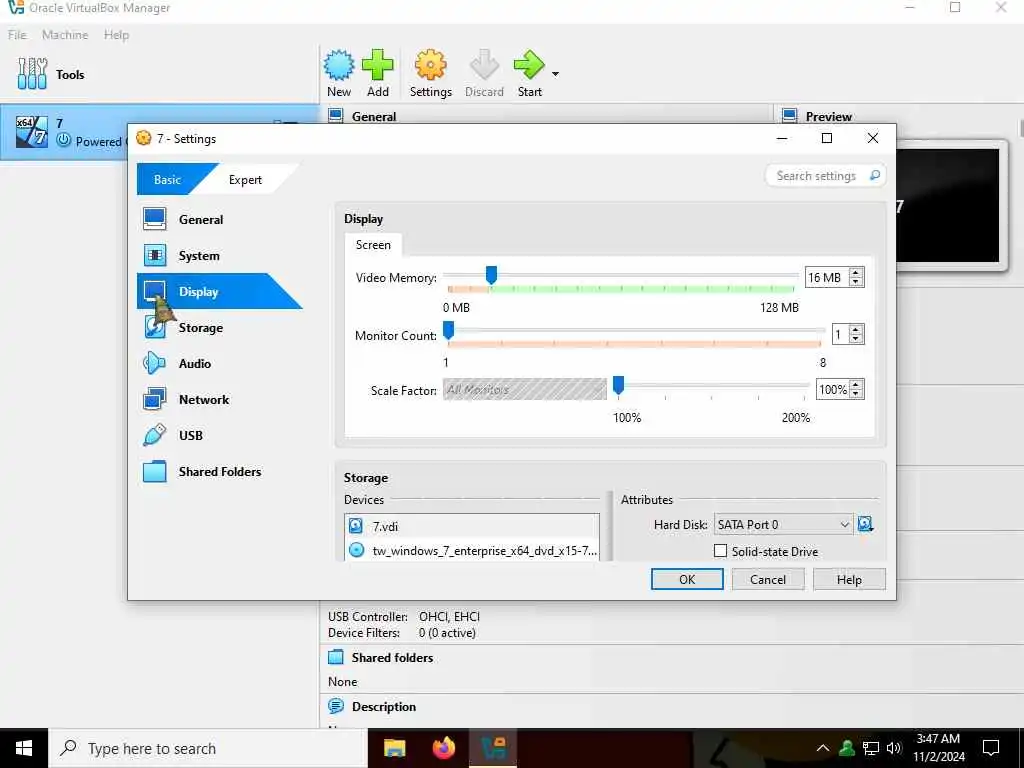Screen dimensions: 1024x768
Task: Open the General settings category
Action: [x=200, y=219]
